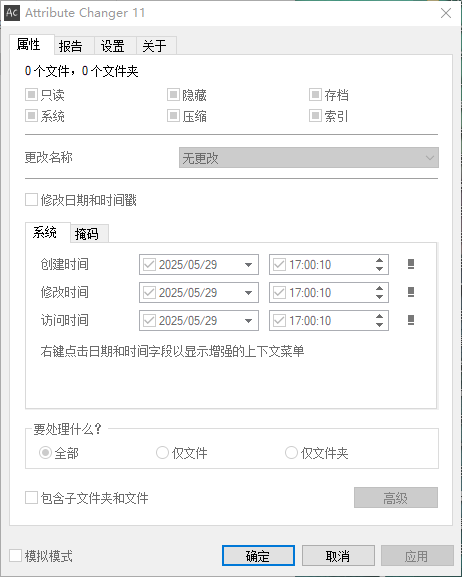Click the 要处理什么？ group label
The width and height of the screenshot is (462, 577).
(67, 429)
